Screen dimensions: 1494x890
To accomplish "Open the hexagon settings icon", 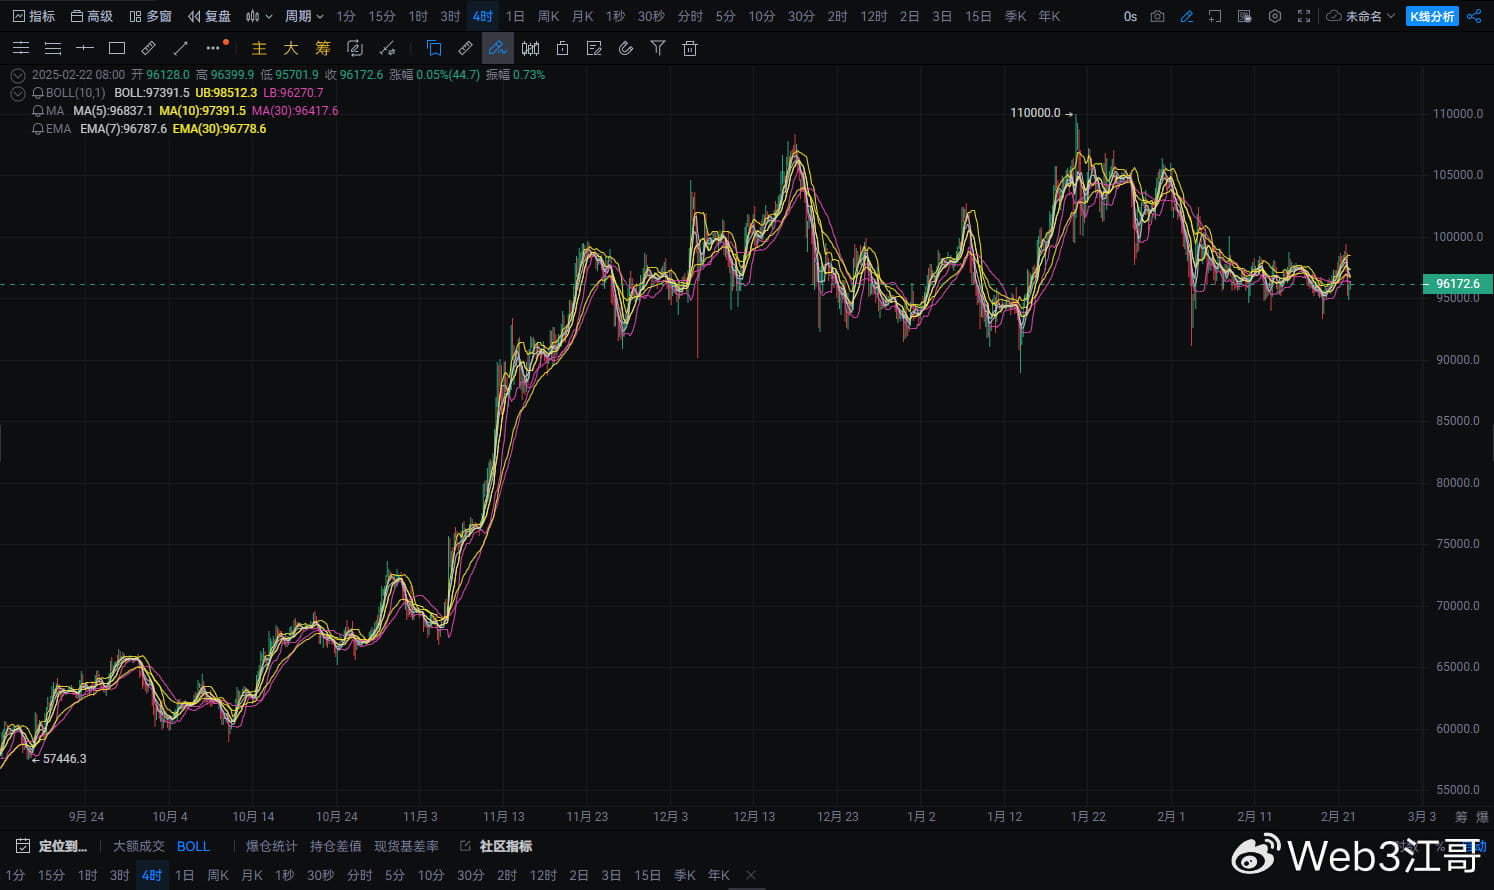I will (1274, 16).
